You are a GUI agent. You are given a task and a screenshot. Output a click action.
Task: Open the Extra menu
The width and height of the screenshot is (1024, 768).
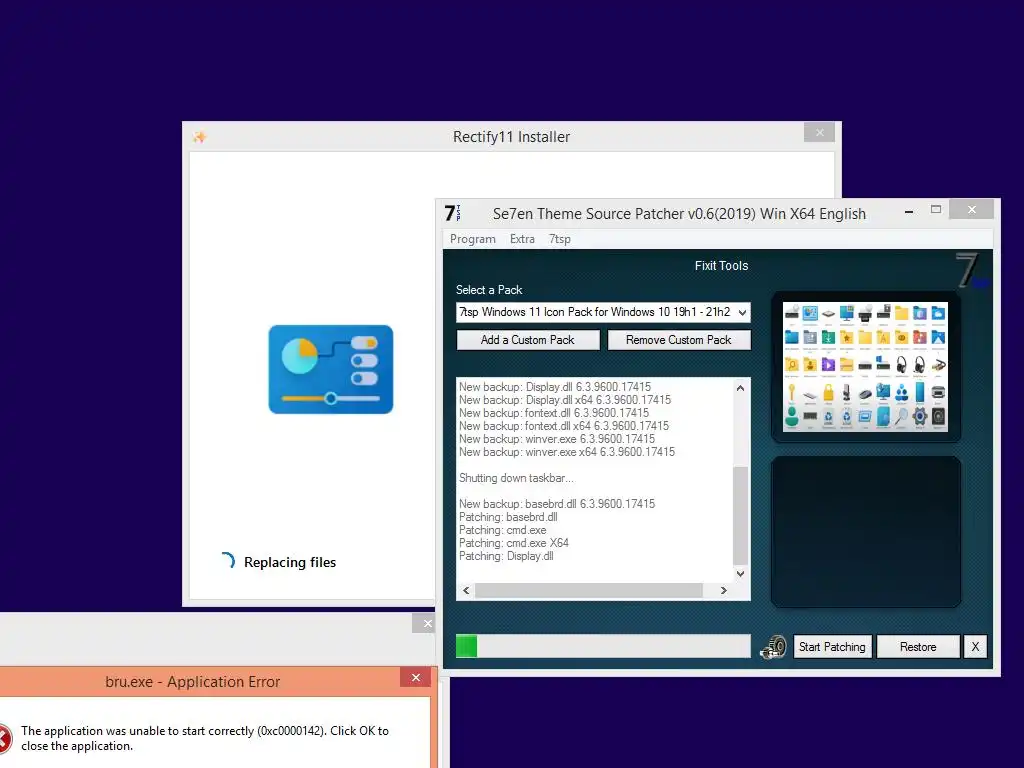tap(522, 239)
